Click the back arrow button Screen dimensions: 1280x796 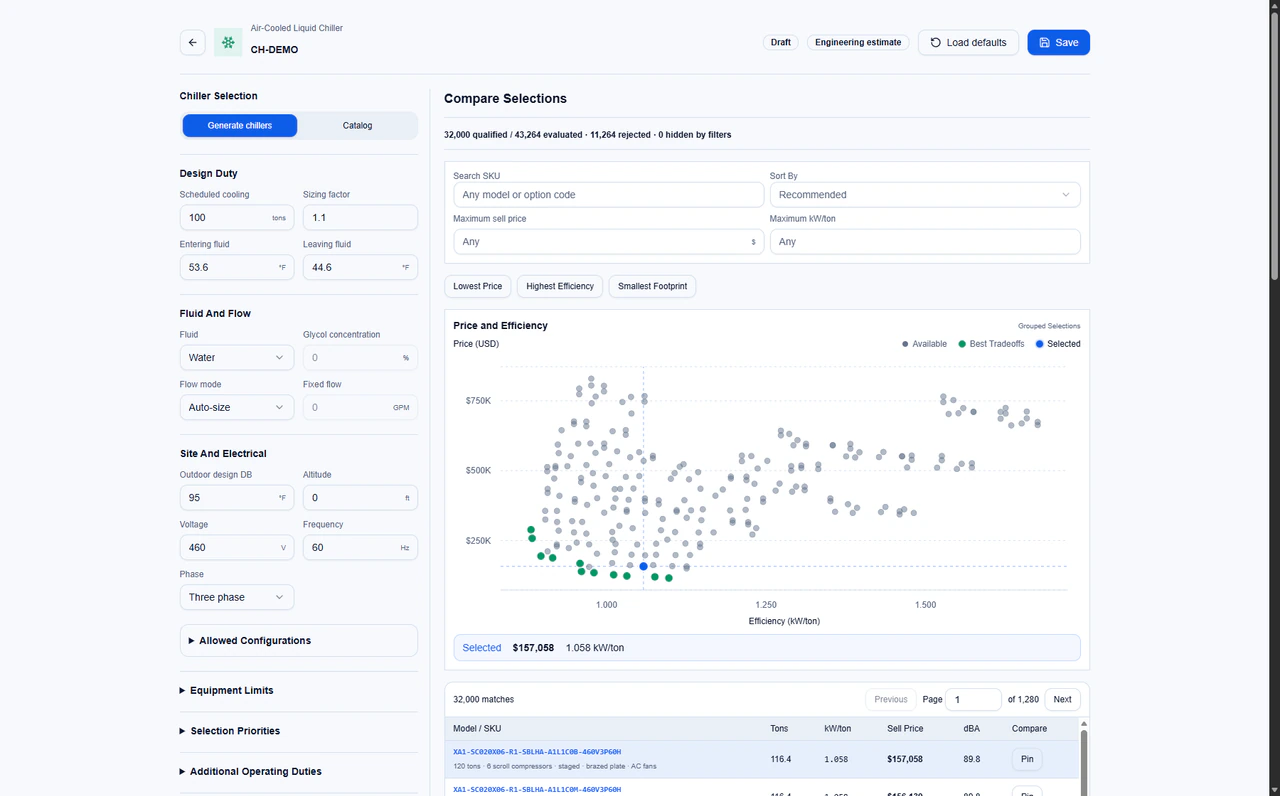coord(193,42)
